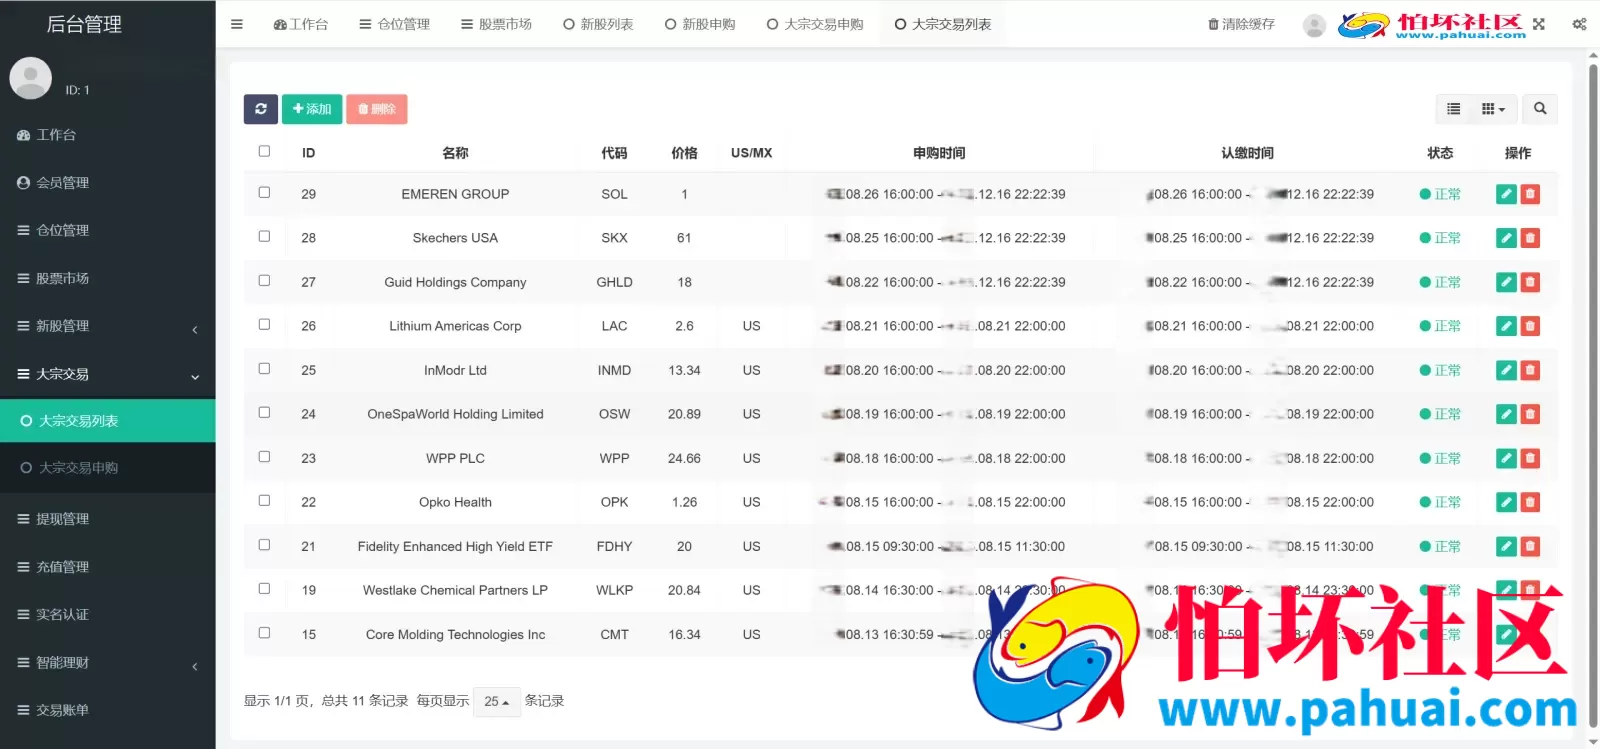Edit the InModr Ltd row
Viewport: 1600px width, 749px height.
click(x=1507, y=370)
